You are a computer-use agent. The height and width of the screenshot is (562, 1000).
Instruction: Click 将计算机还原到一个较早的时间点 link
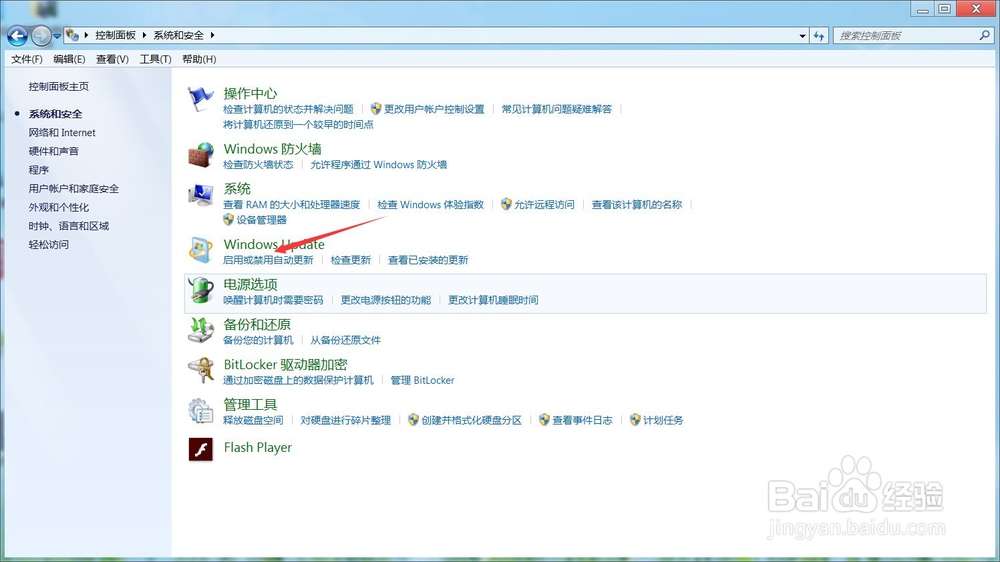pyautogui.click(x=298, y=124)
